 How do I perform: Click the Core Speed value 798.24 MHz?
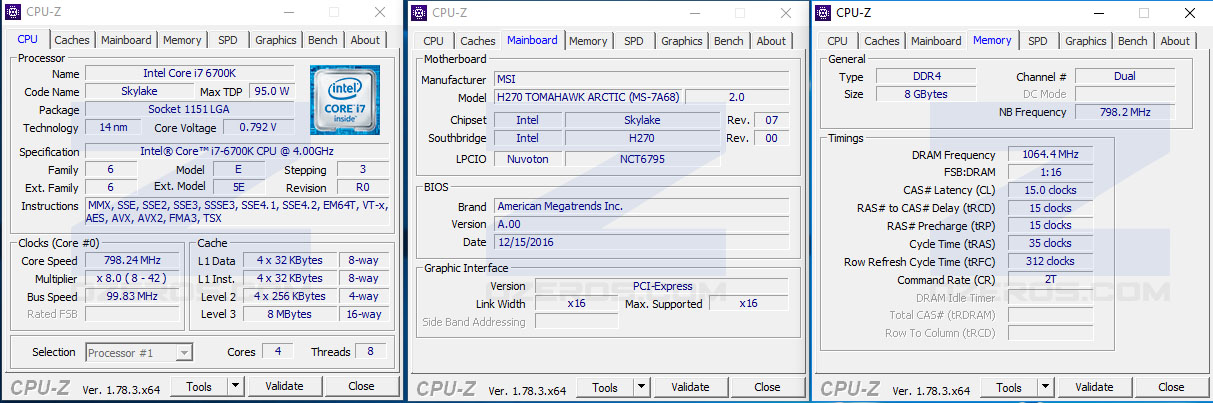tap(133, 260)
